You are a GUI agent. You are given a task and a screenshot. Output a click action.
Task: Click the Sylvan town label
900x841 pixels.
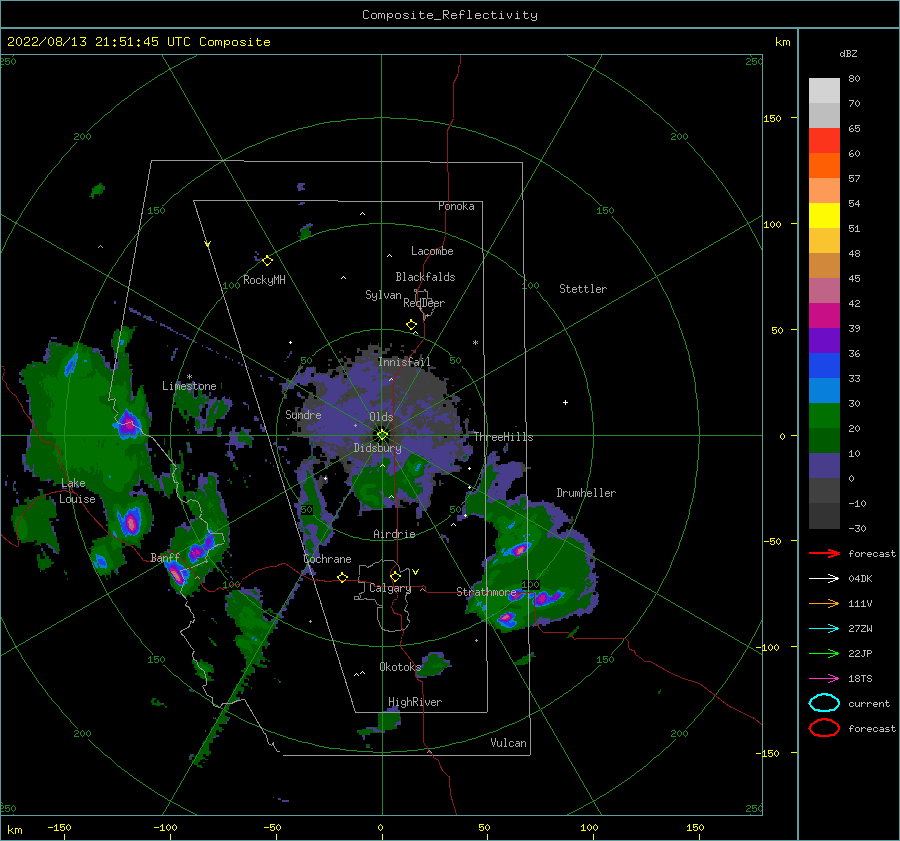coord(383,295)
